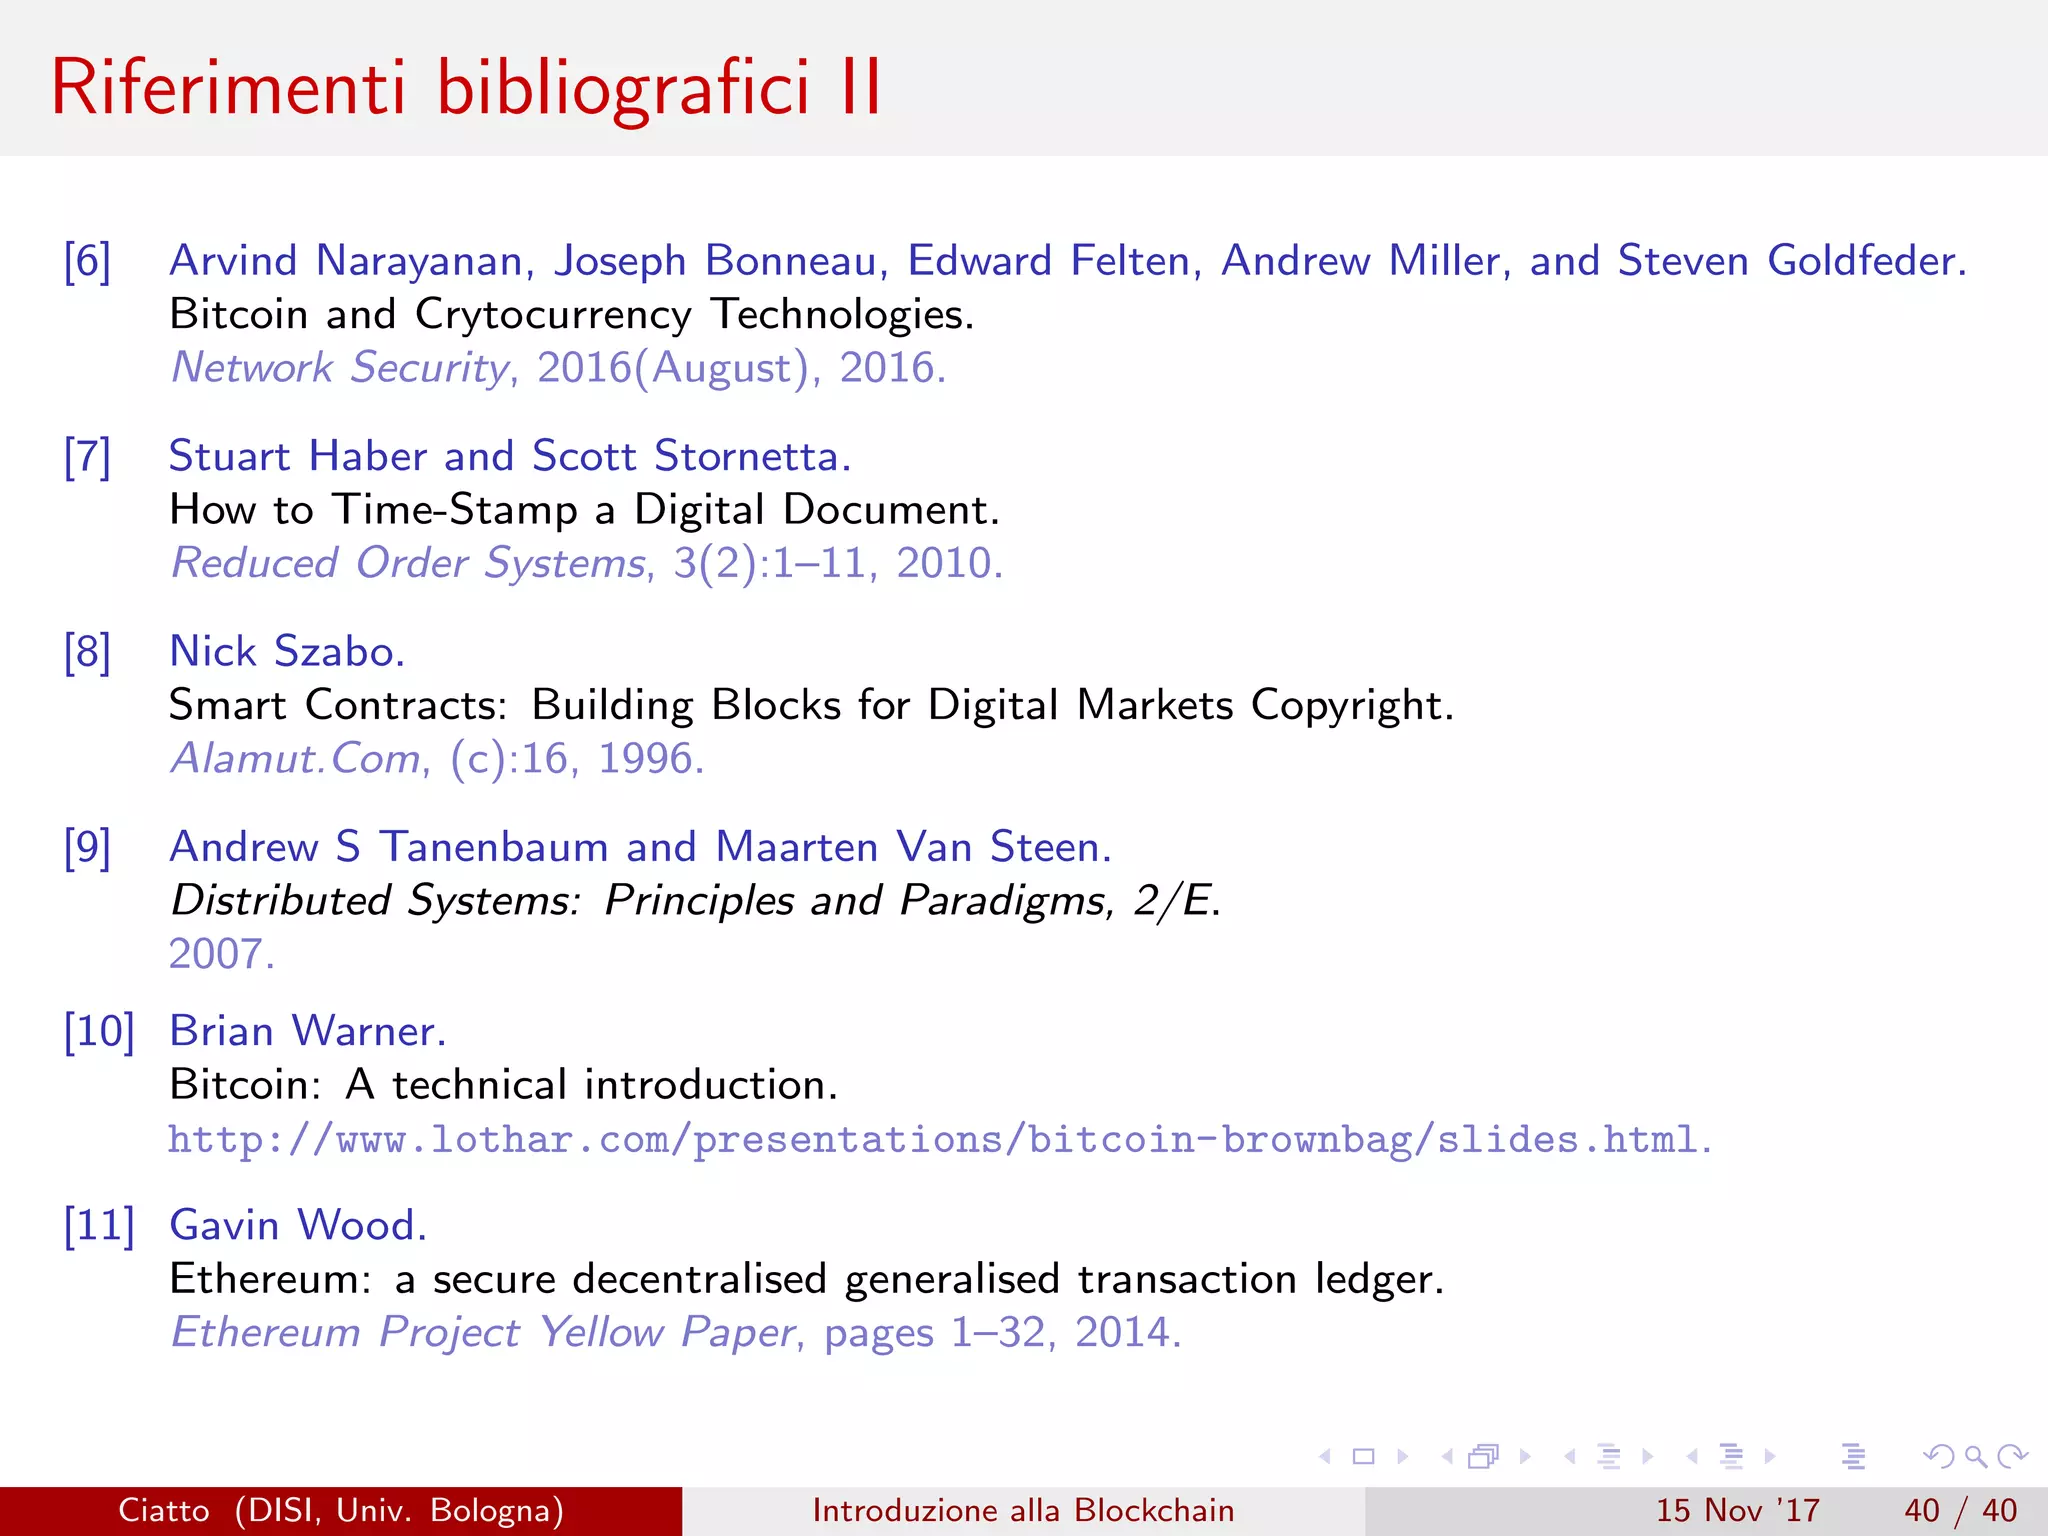Click the author name 'Nick Szabo.'
This screenshot has width=2048, height=1536.
(x=287, y=651)
